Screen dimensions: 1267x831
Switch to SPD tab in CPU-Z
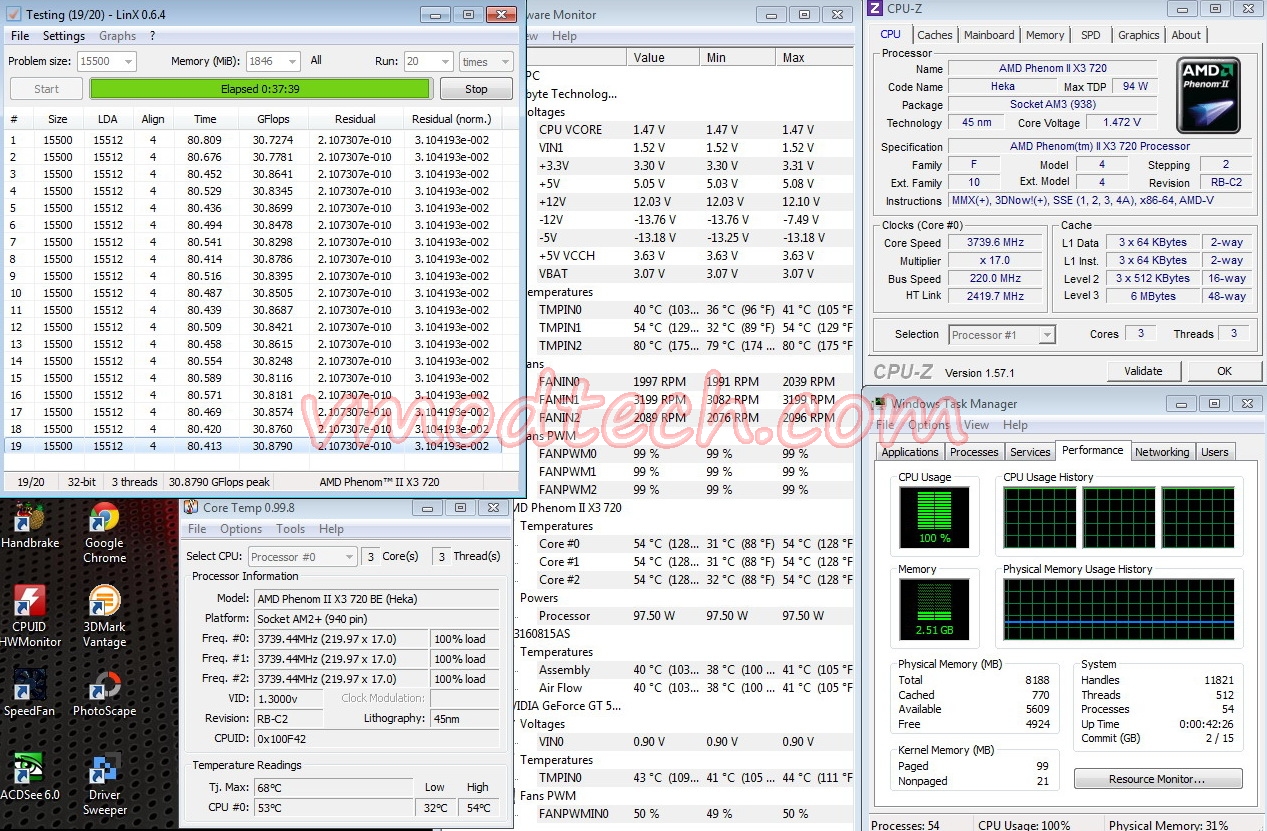(1091, 35)
